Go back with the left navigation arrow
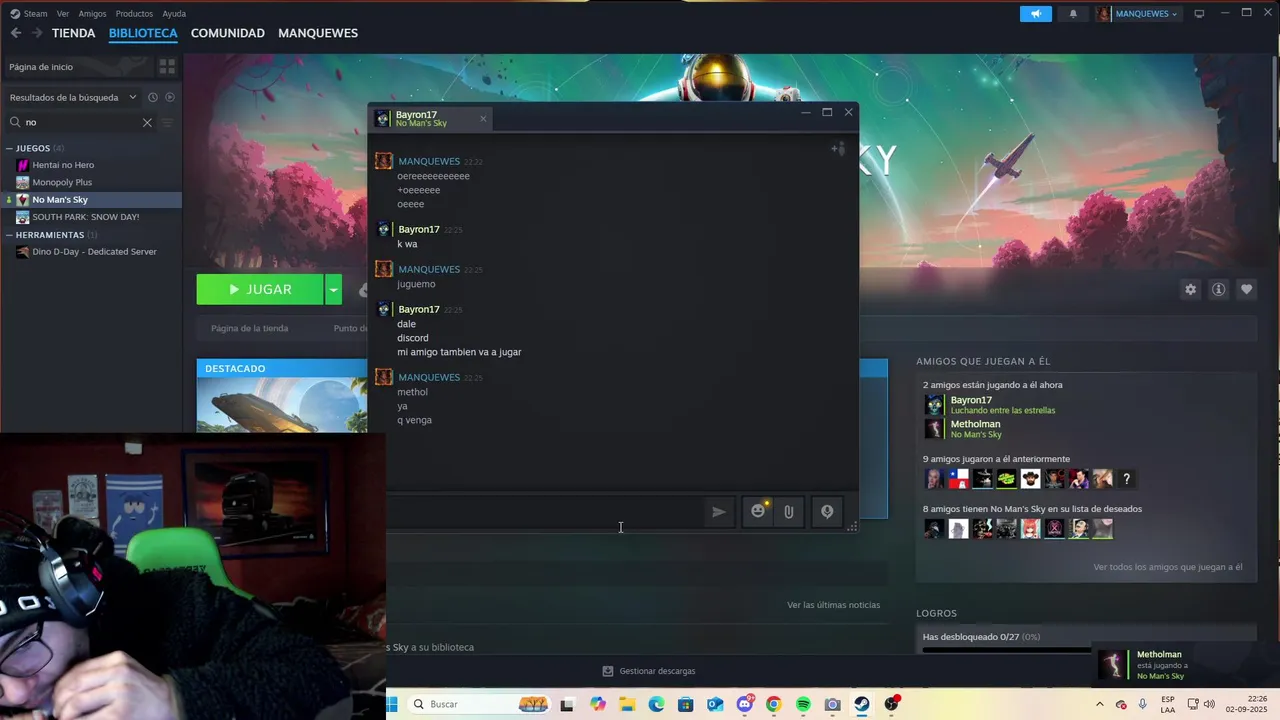1280x720 pixels. (16, 33)
